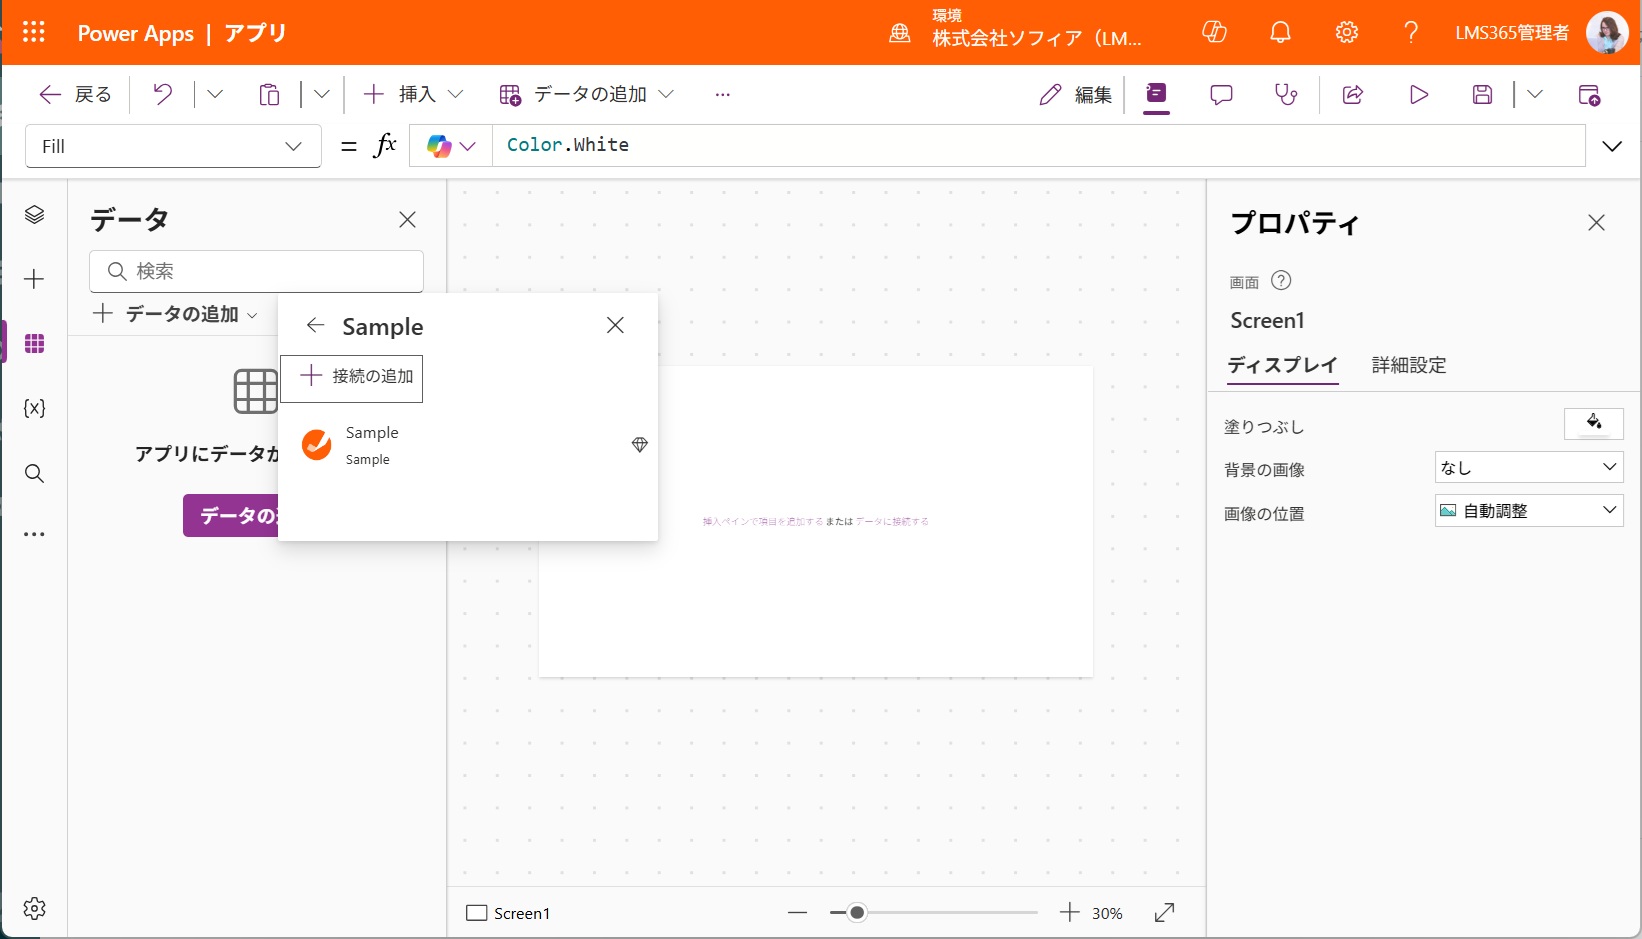Fit the canvas to window icon
The width and height of the screenshot is (1642, 939).
coord(1164,912)
